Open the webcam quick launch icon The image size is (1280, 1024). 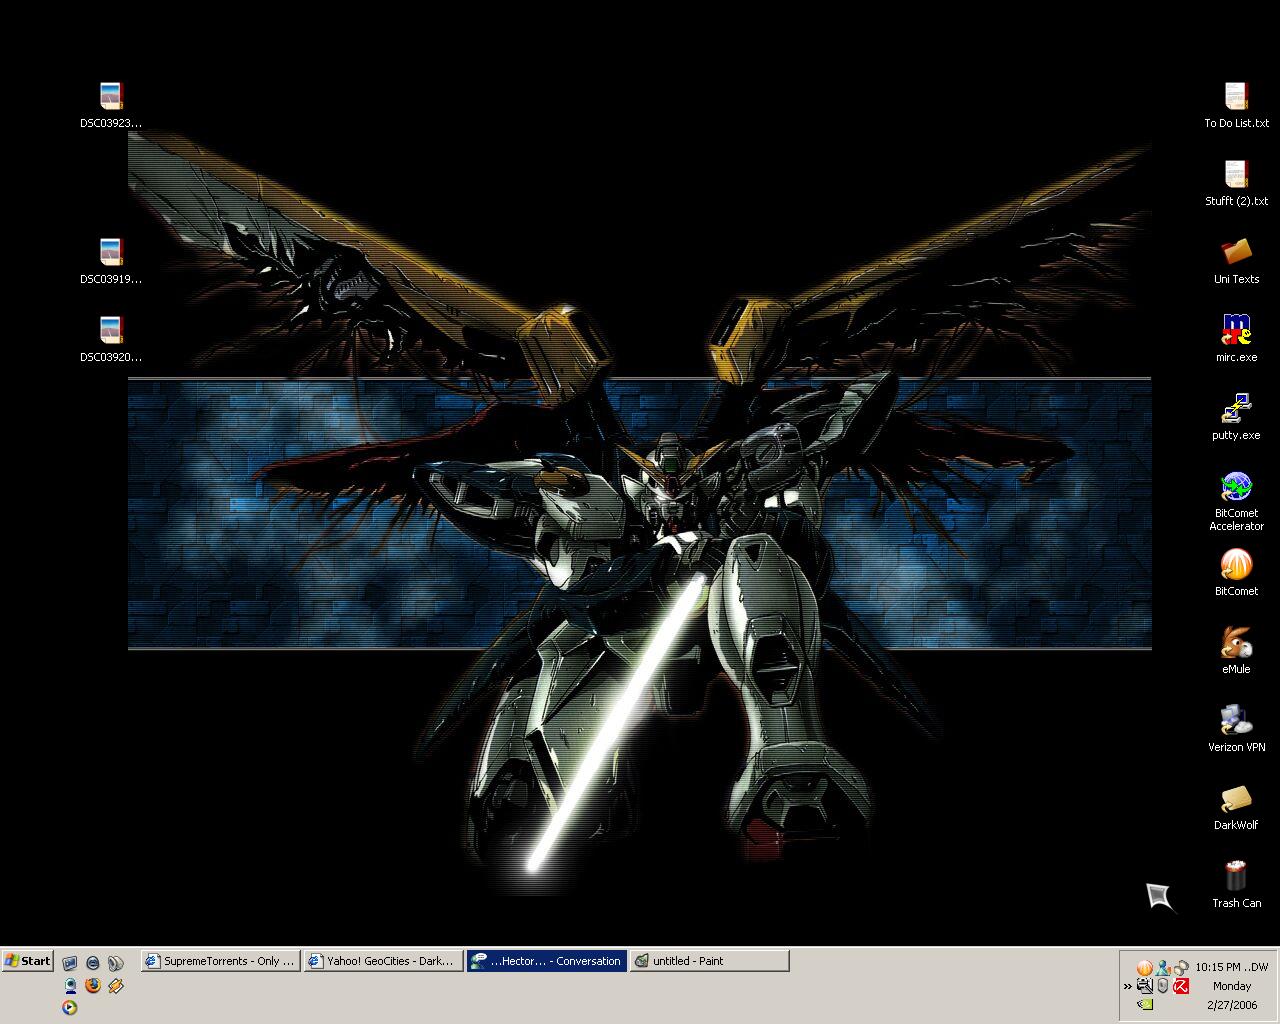(x=70, y=985)
